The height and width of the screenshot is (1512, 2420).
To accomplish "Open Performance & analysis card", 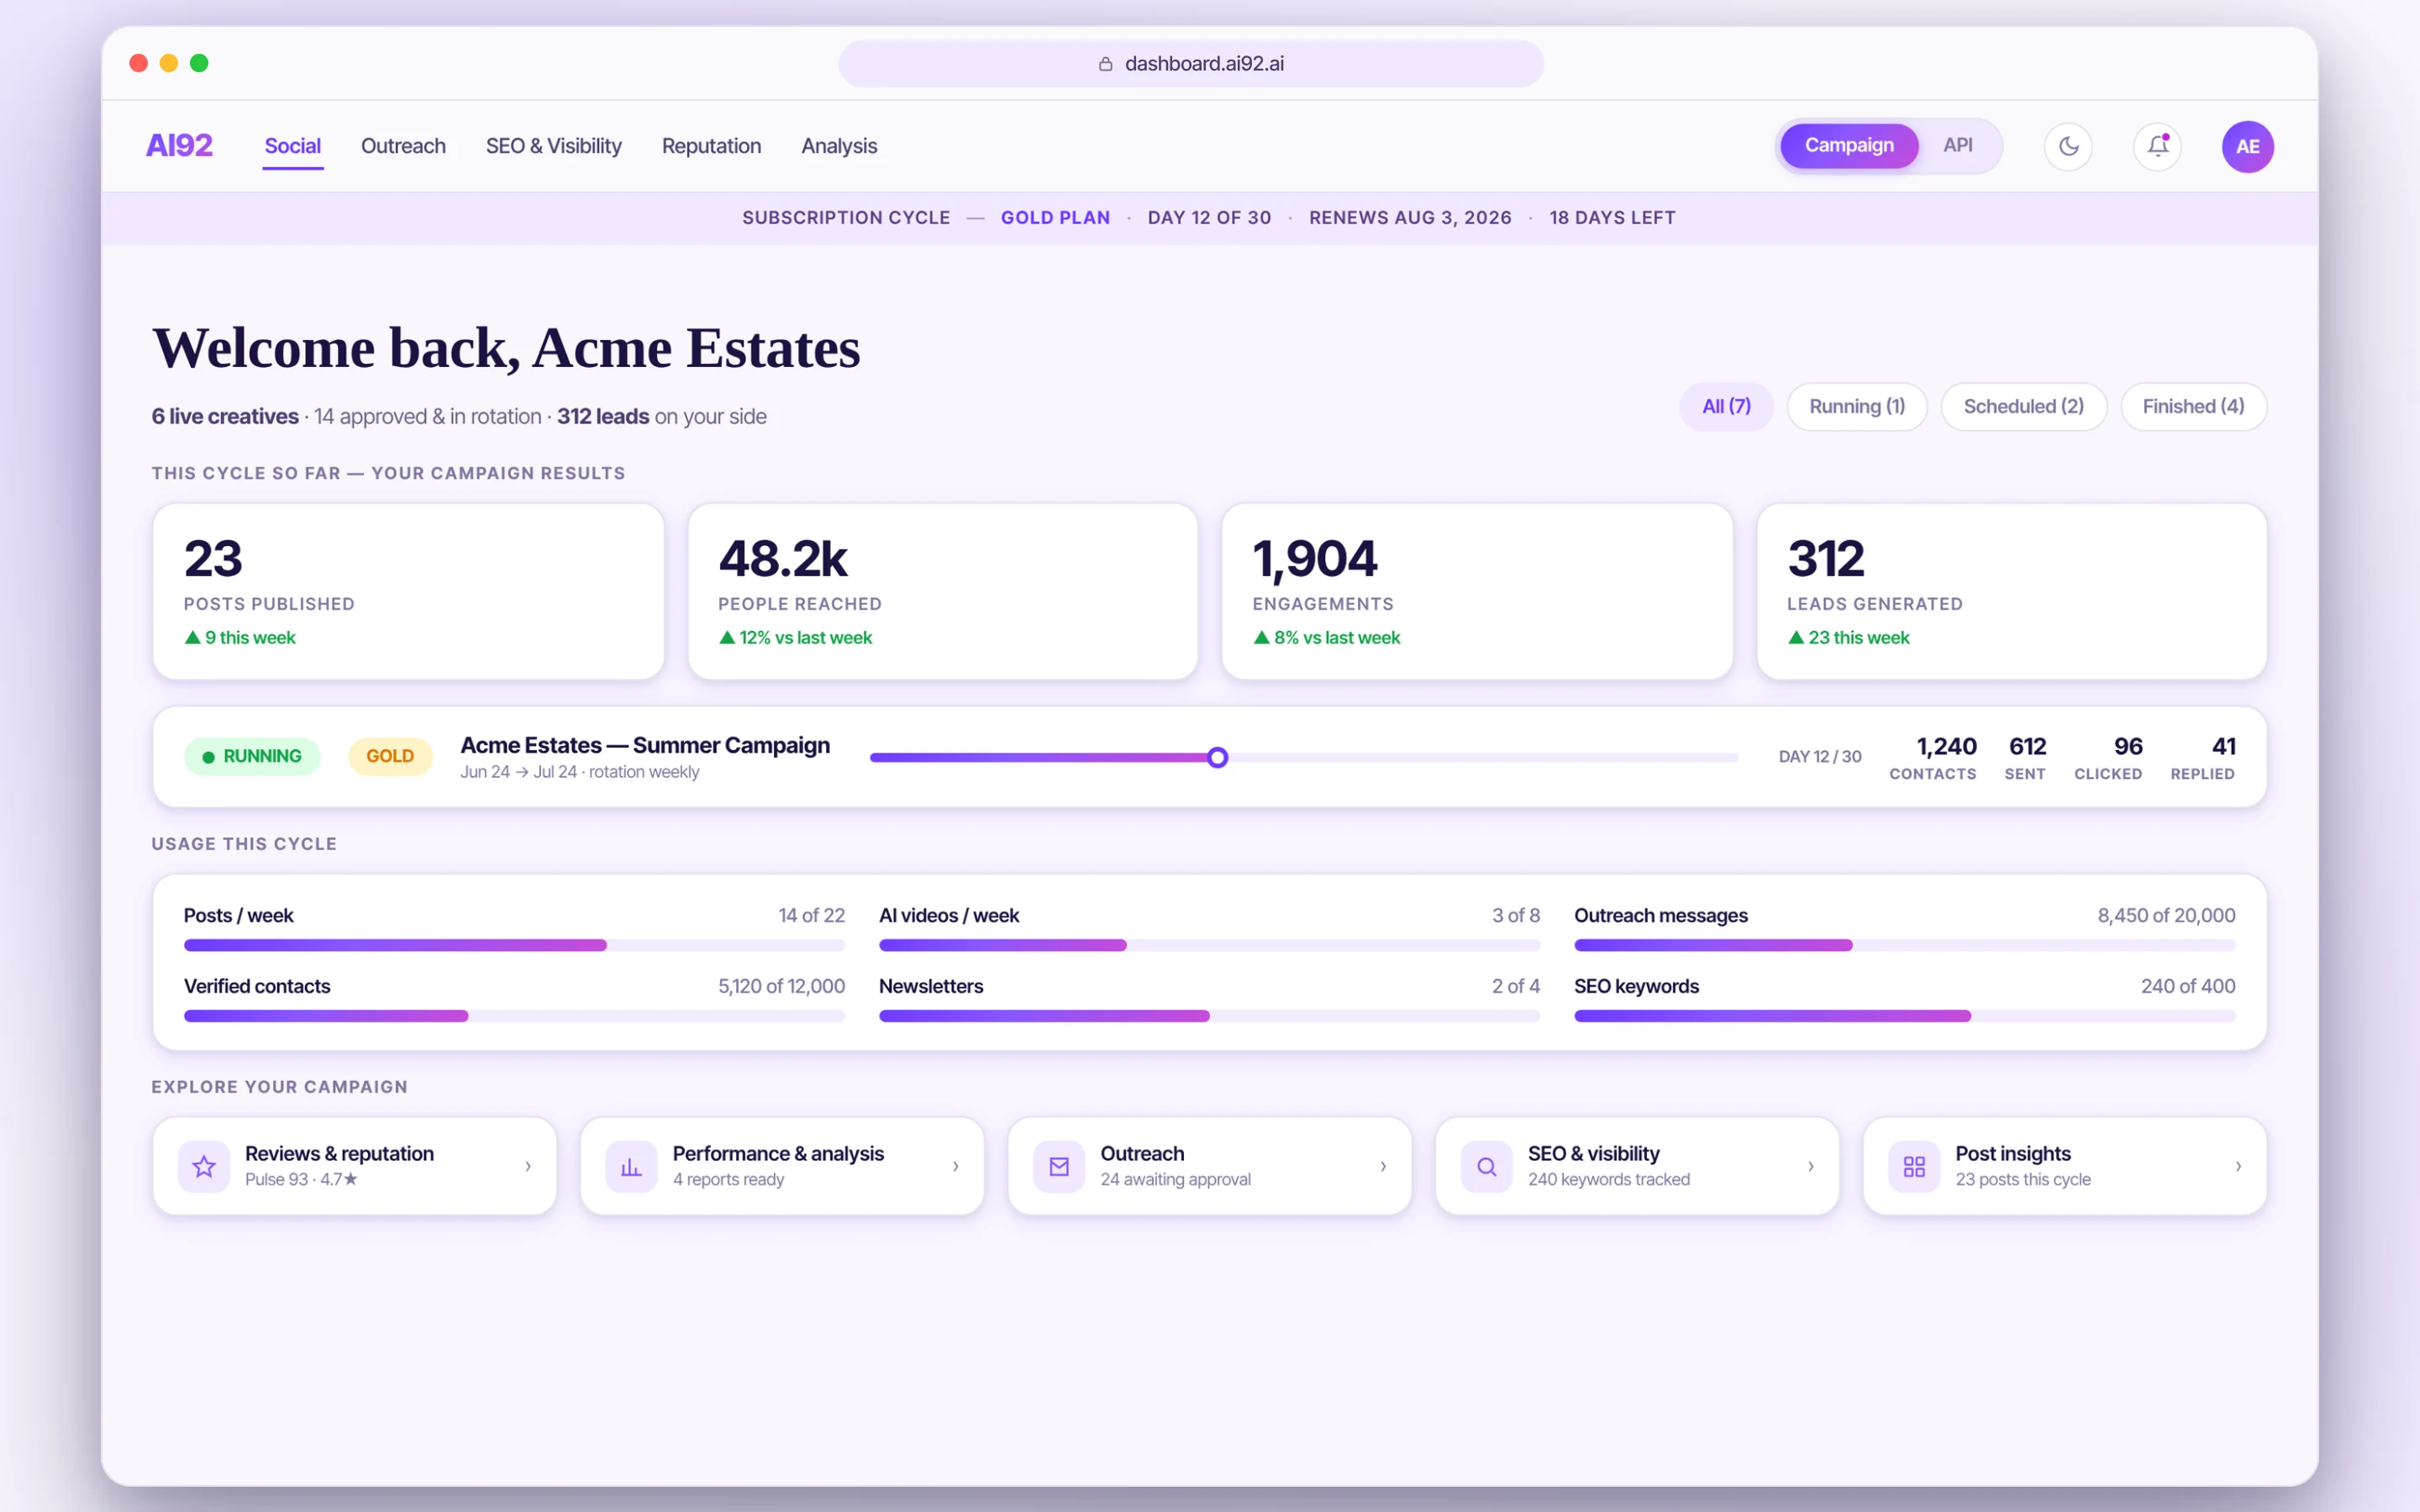I will 782,1166.
